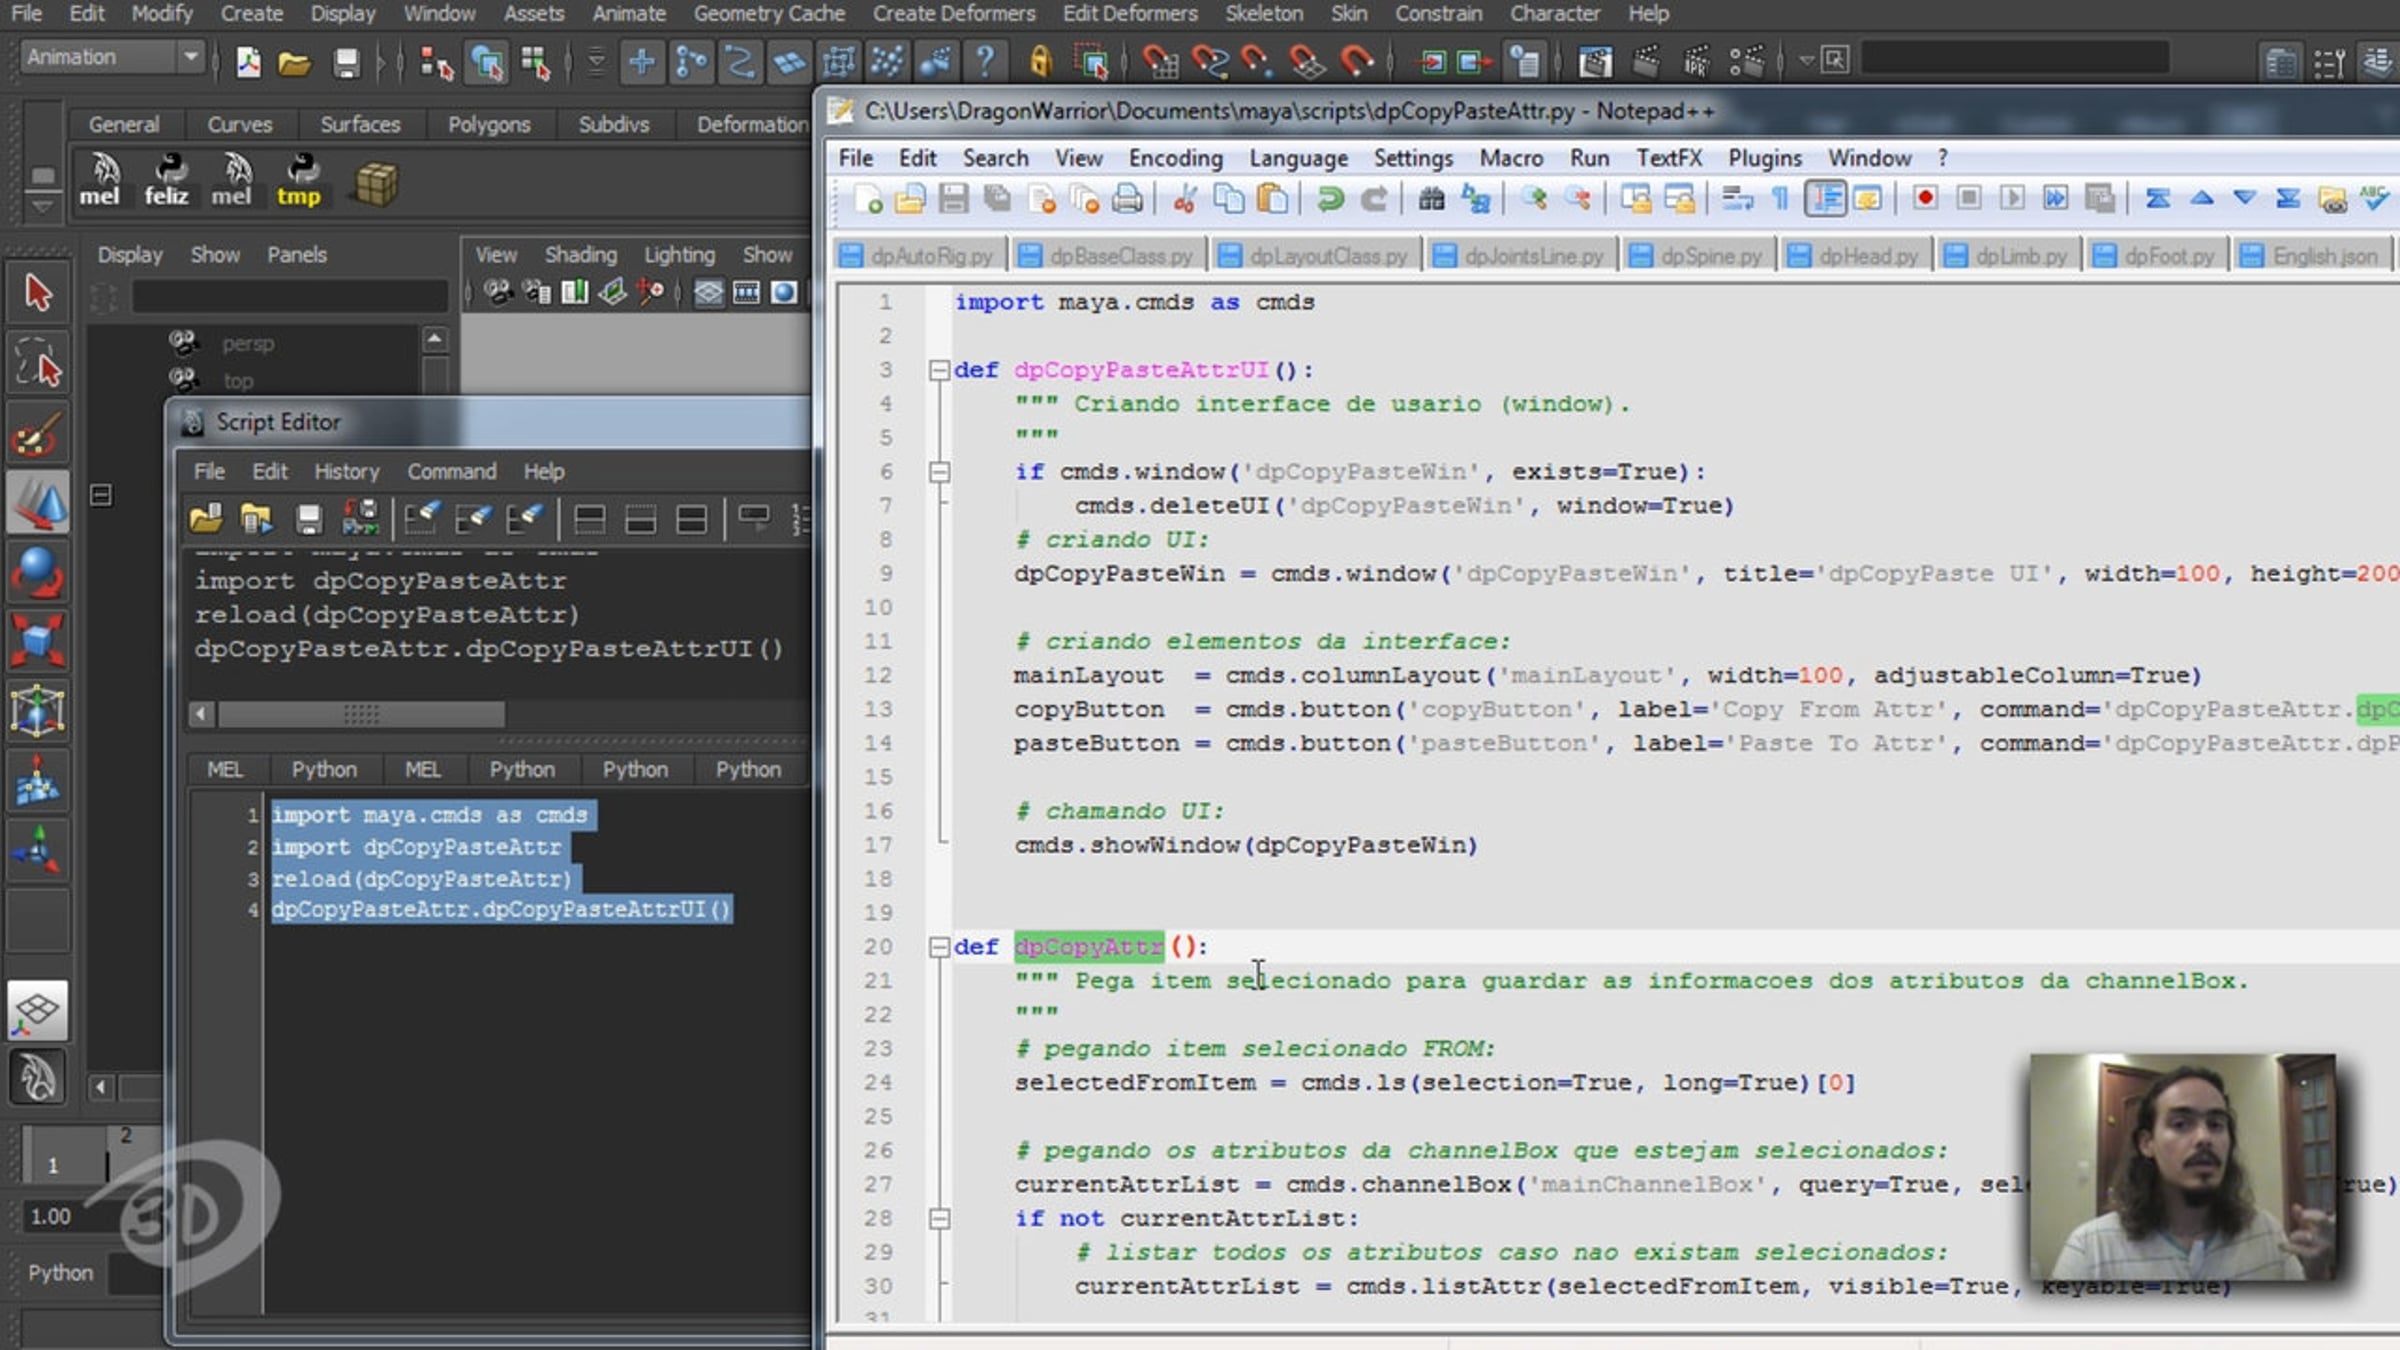Select the arrow Select tool in Maya toolbox
Screen dimensions: 2400x1350
(38, 294)
